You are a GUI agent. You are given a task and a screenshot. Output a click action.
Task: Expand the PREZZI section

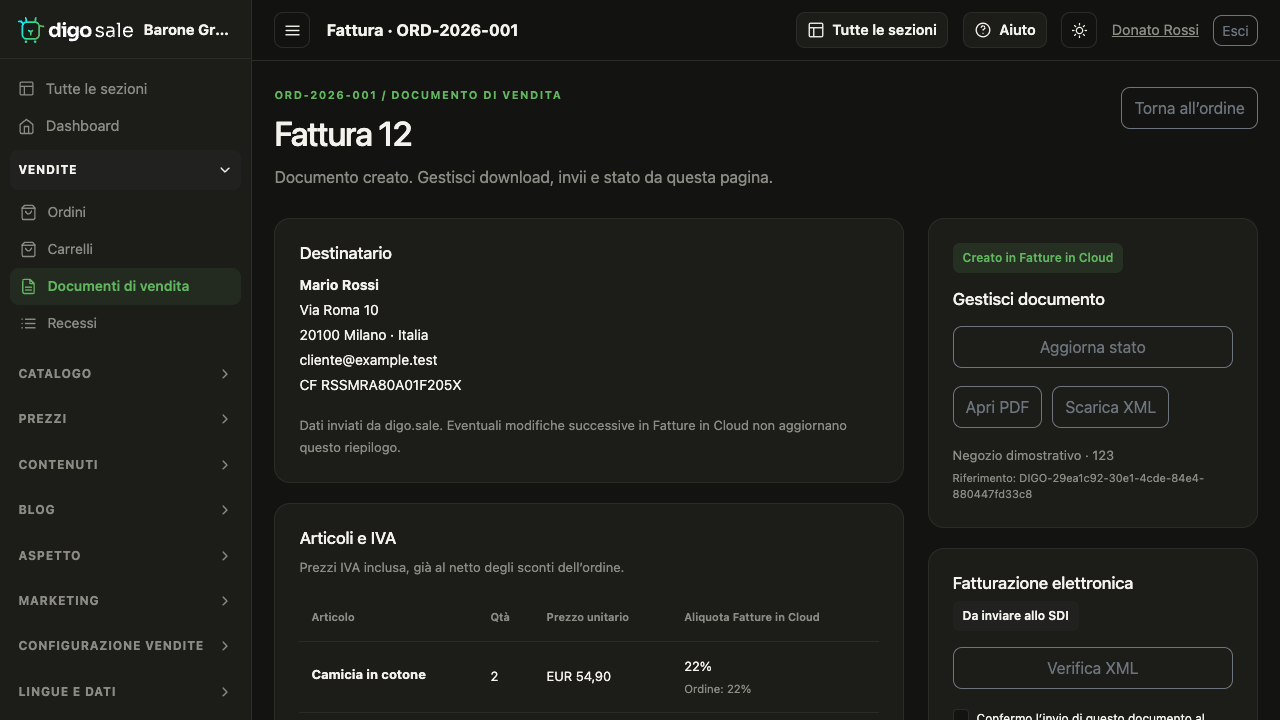[125, 419]
